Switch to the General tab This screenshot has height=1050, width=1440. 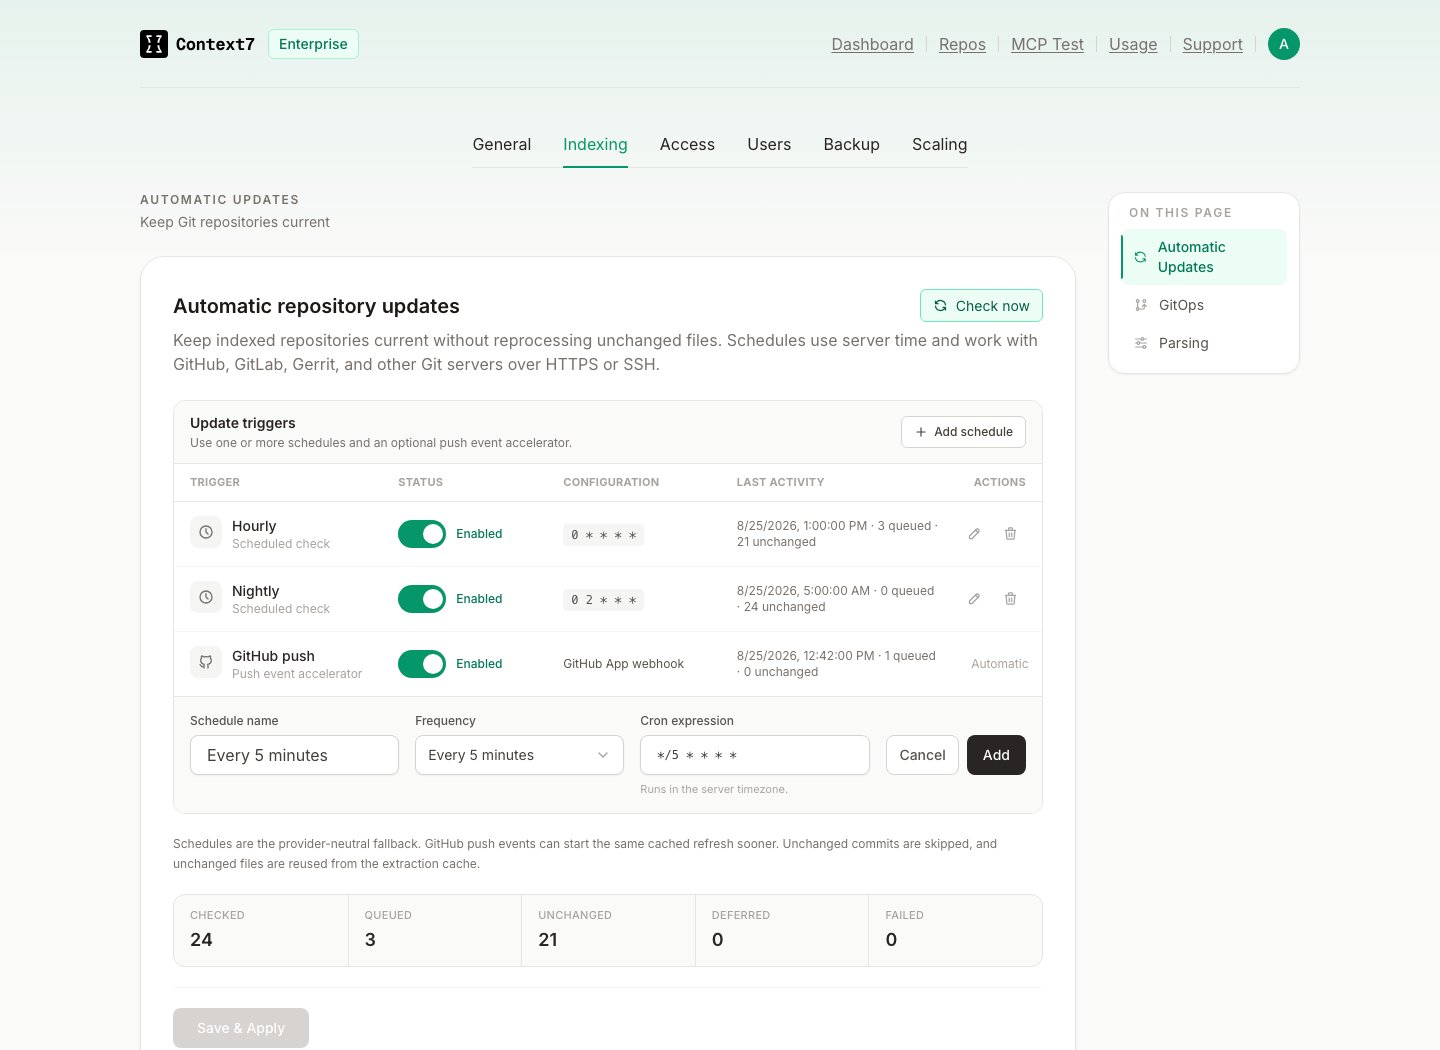click(502, 144)
